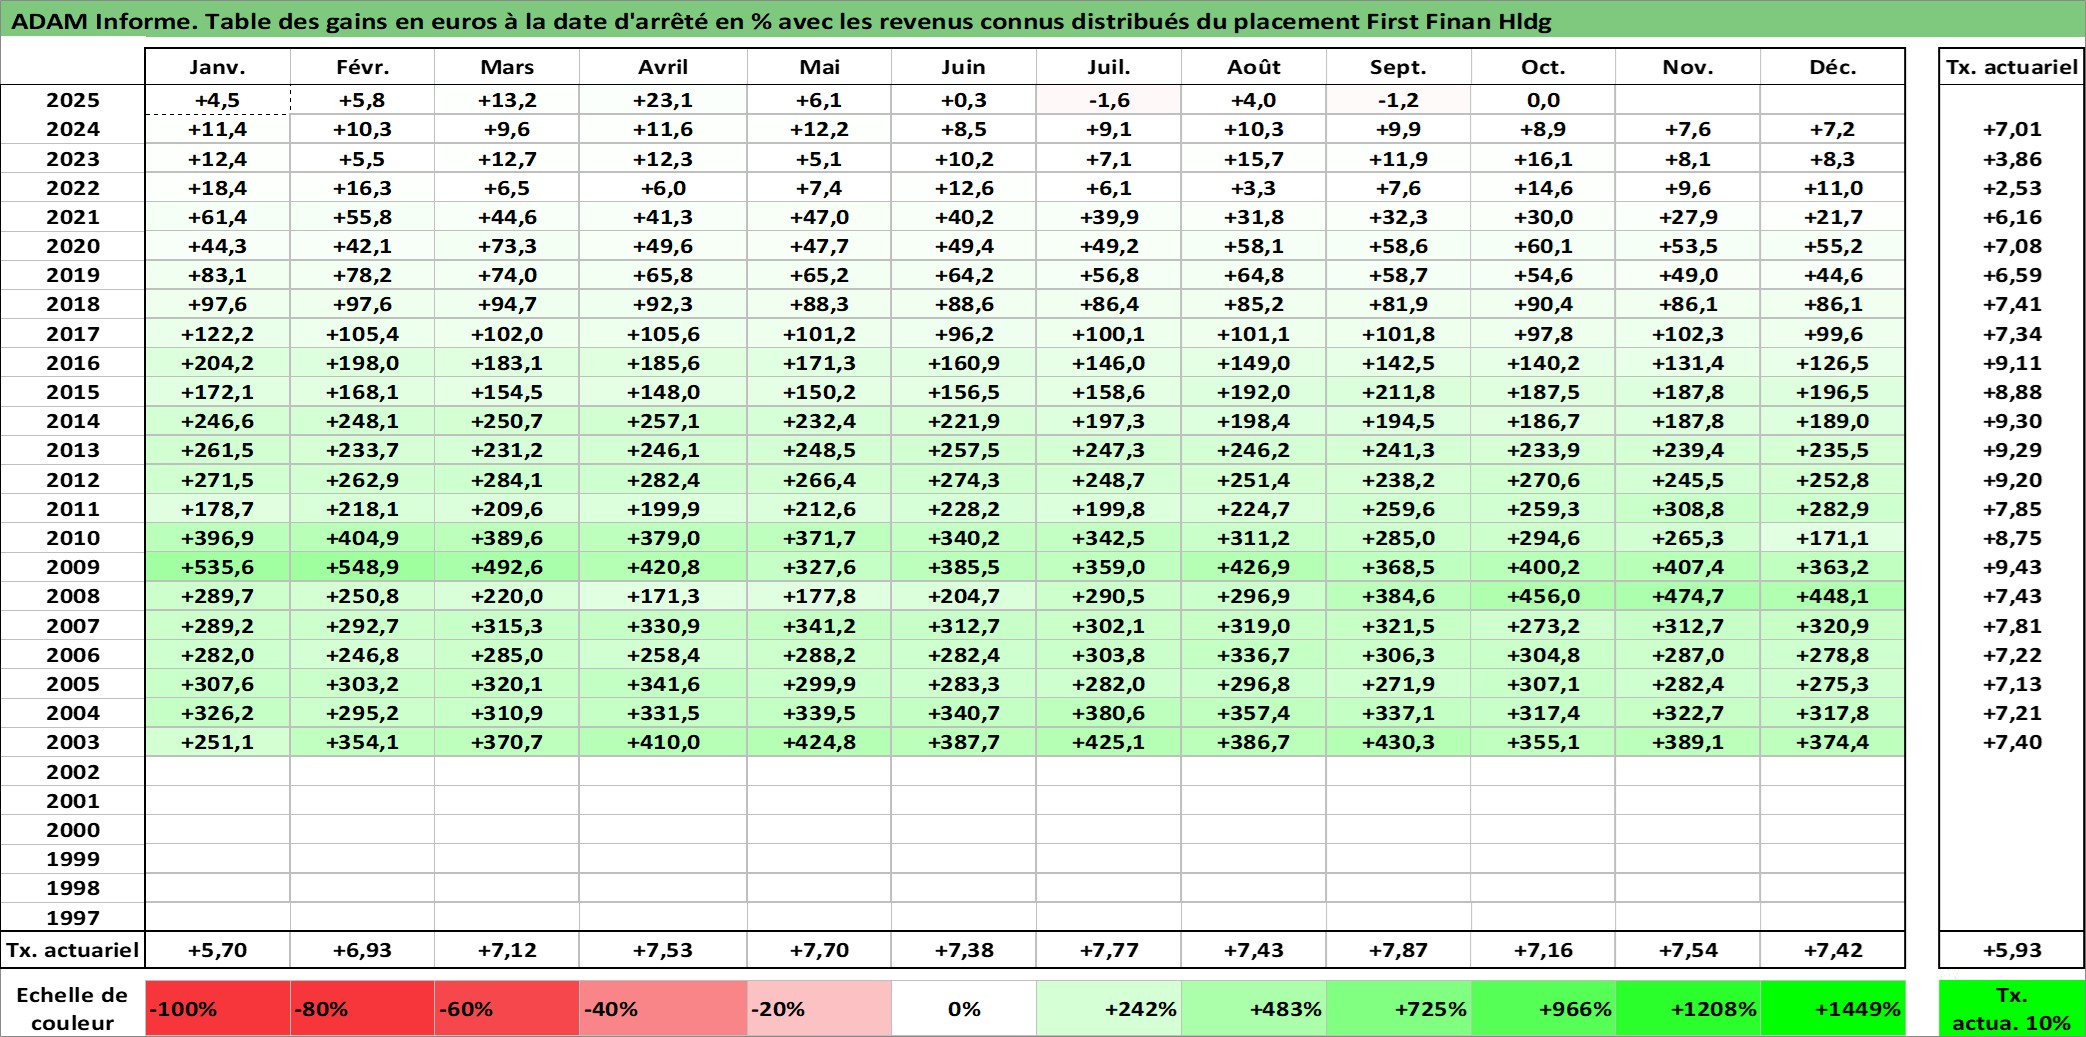
Task: Select the -60% color scale swatch
Action: (507, 1008)
